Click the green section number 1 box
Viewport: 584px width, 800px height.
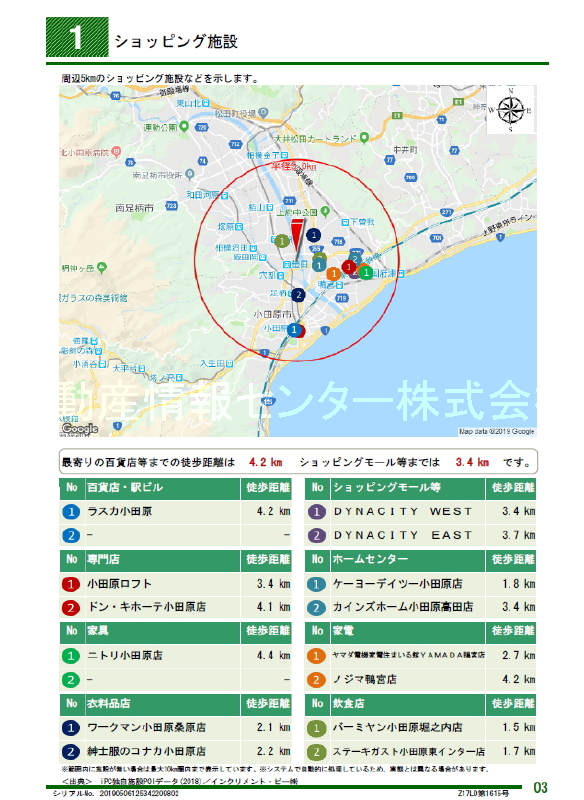[77, 37]
